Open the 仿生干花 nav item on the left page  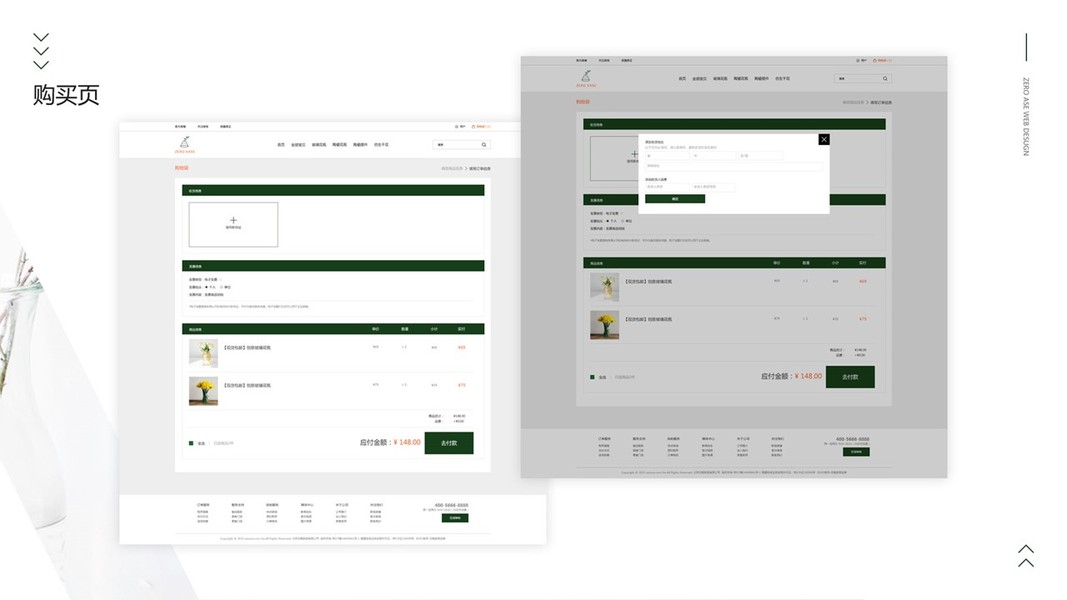pyautogui.click(x=381, y=145)
